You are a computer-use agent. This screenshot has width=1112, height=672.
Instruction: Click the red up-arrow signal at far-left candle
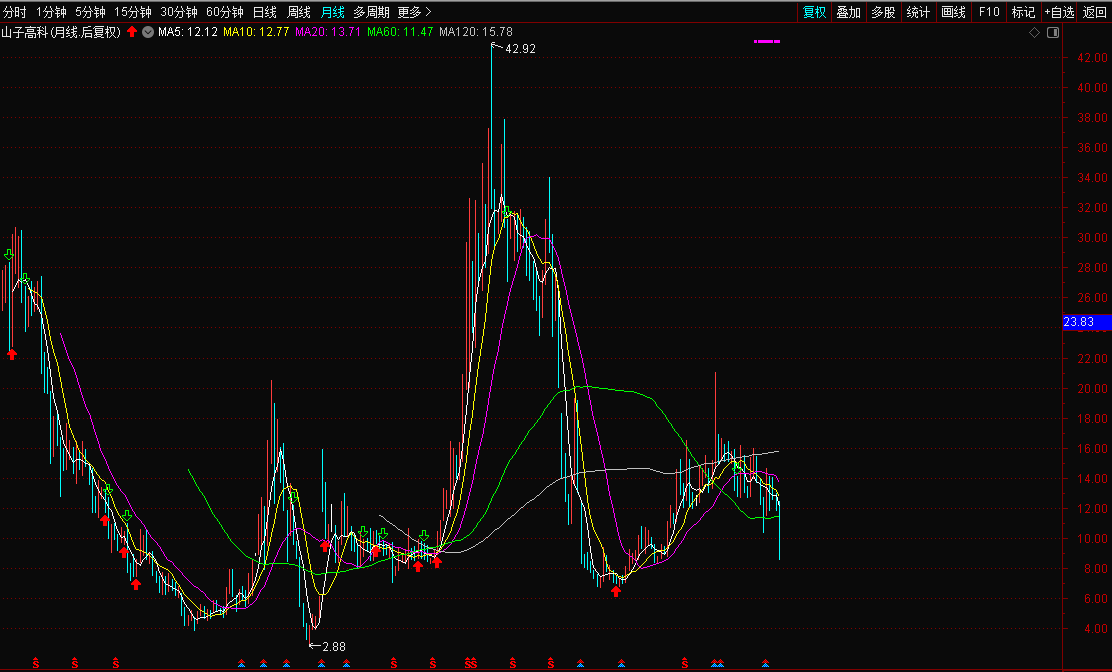12,353
